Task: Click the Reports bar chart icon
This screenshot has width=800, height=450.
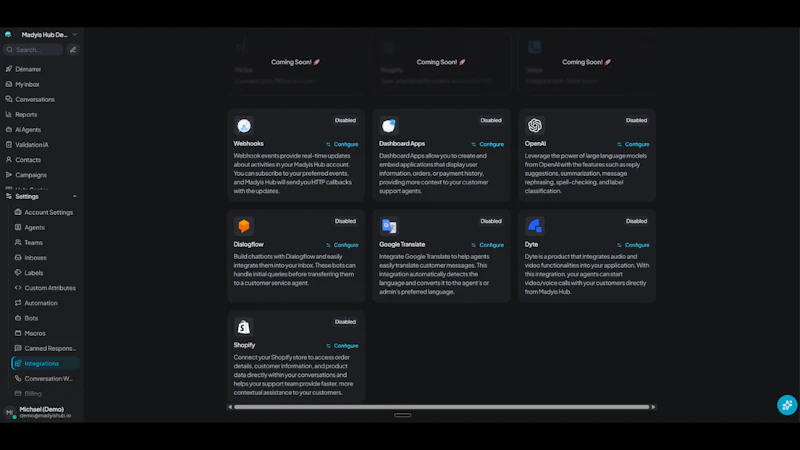Action: click(x=9, y=114)
